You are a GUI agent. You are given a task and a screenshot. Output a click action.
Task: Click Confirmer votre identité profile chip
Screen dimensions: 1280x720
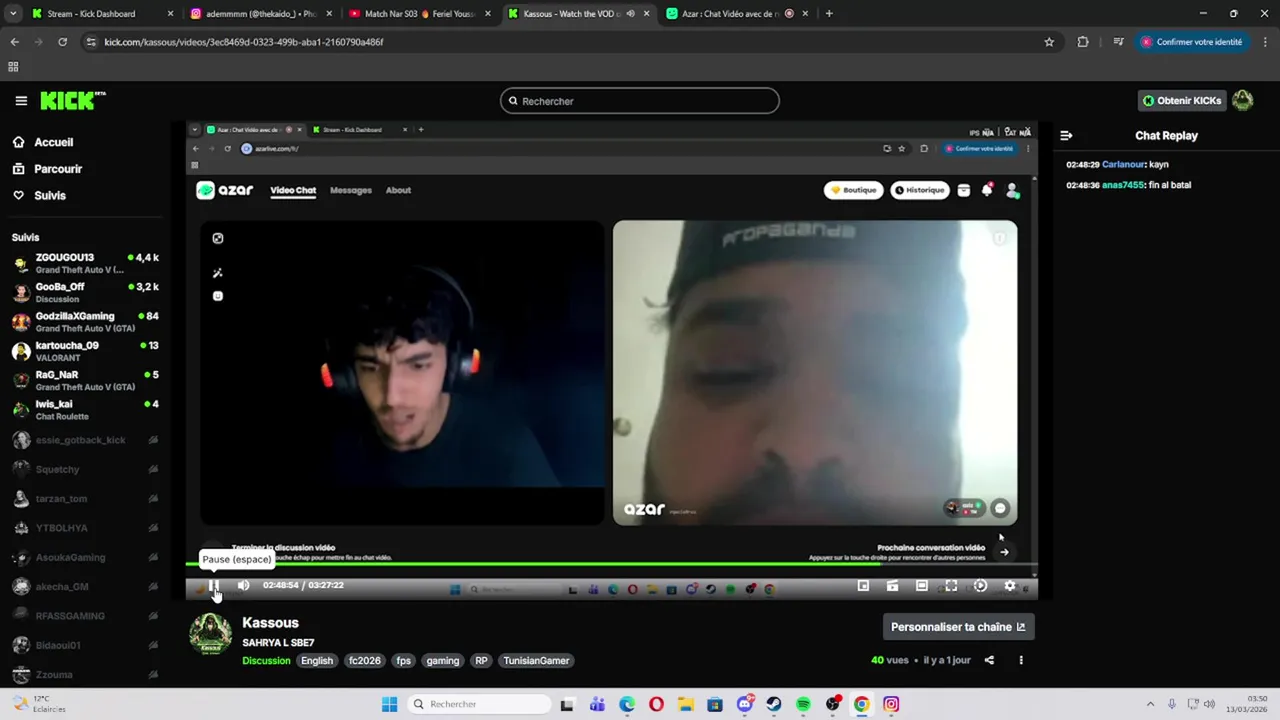1192,42
